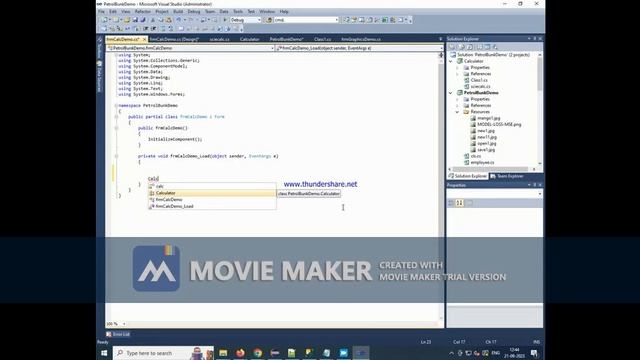The width and height of the screenshot is (640, 360).
Task: Click the Save icon in toolbar
Action: coord(135,20)
